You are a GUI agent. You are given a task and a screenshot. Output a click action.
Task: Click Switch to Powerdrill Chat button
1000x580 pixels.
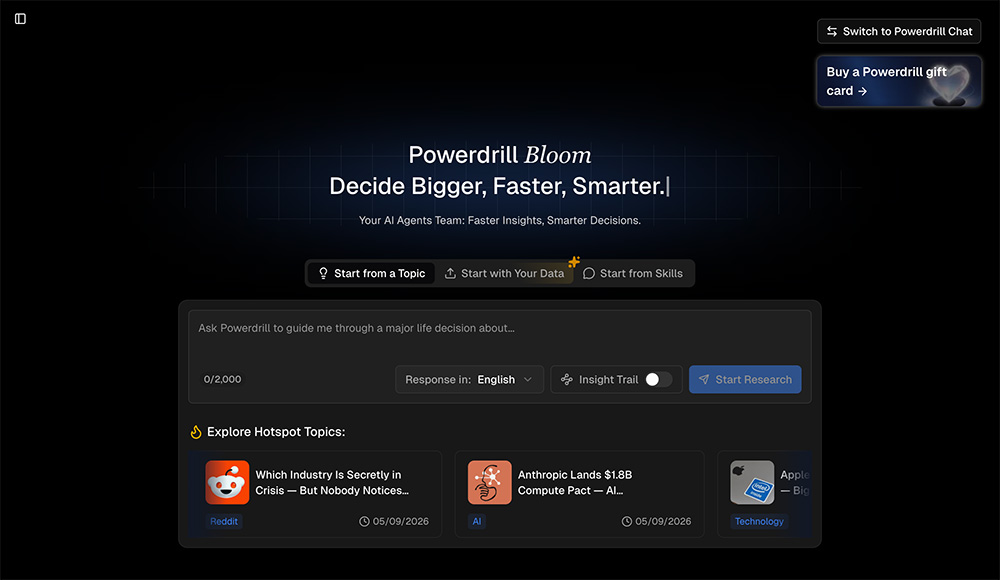pyautogui.click(x=899, y=31)
